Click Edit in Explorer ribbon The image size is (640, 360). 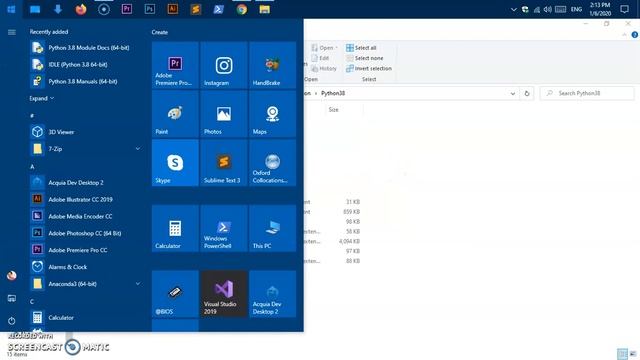click(320, 58)
